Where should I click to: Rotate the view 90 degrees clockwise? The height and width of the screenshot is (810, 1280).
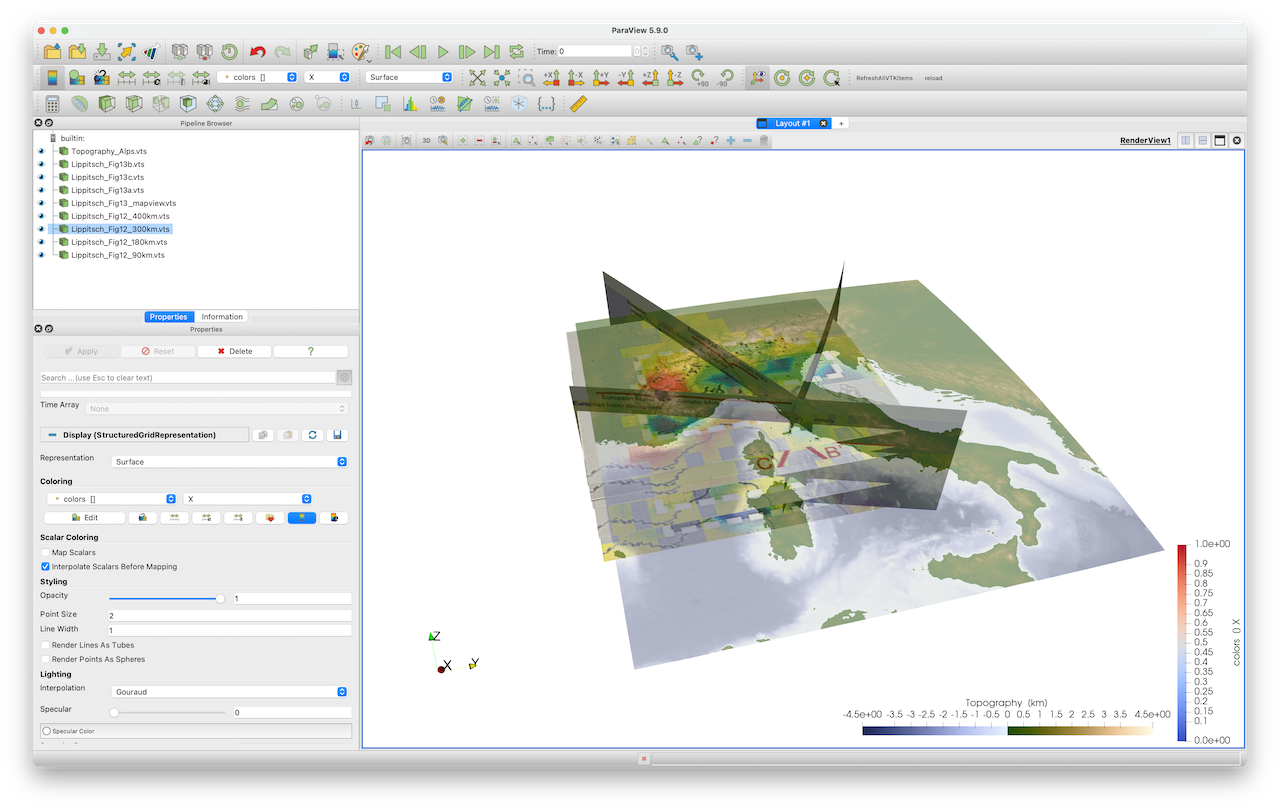click(698, 77)
